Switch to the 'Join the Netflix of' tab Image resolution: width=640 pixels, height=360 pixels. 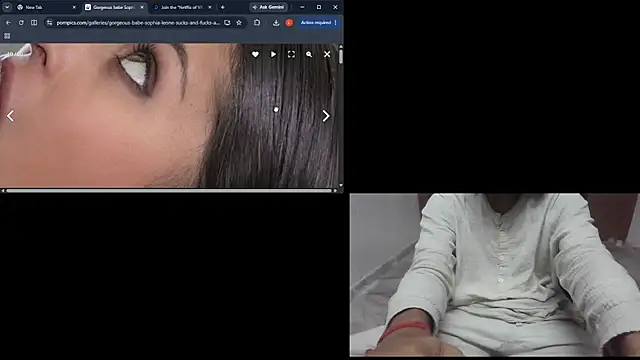pyautogui.click(x=182, y=7)
